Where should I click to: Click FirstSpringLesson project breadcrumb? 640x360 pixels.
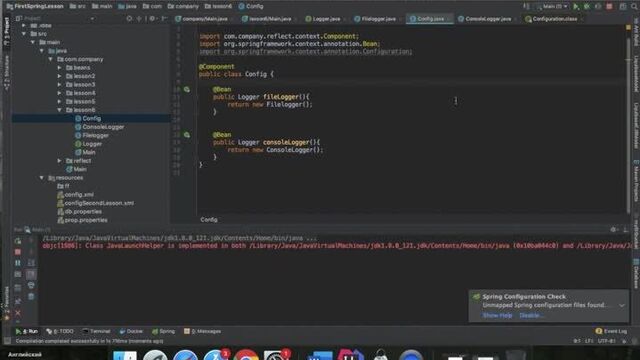coord(36,7)
